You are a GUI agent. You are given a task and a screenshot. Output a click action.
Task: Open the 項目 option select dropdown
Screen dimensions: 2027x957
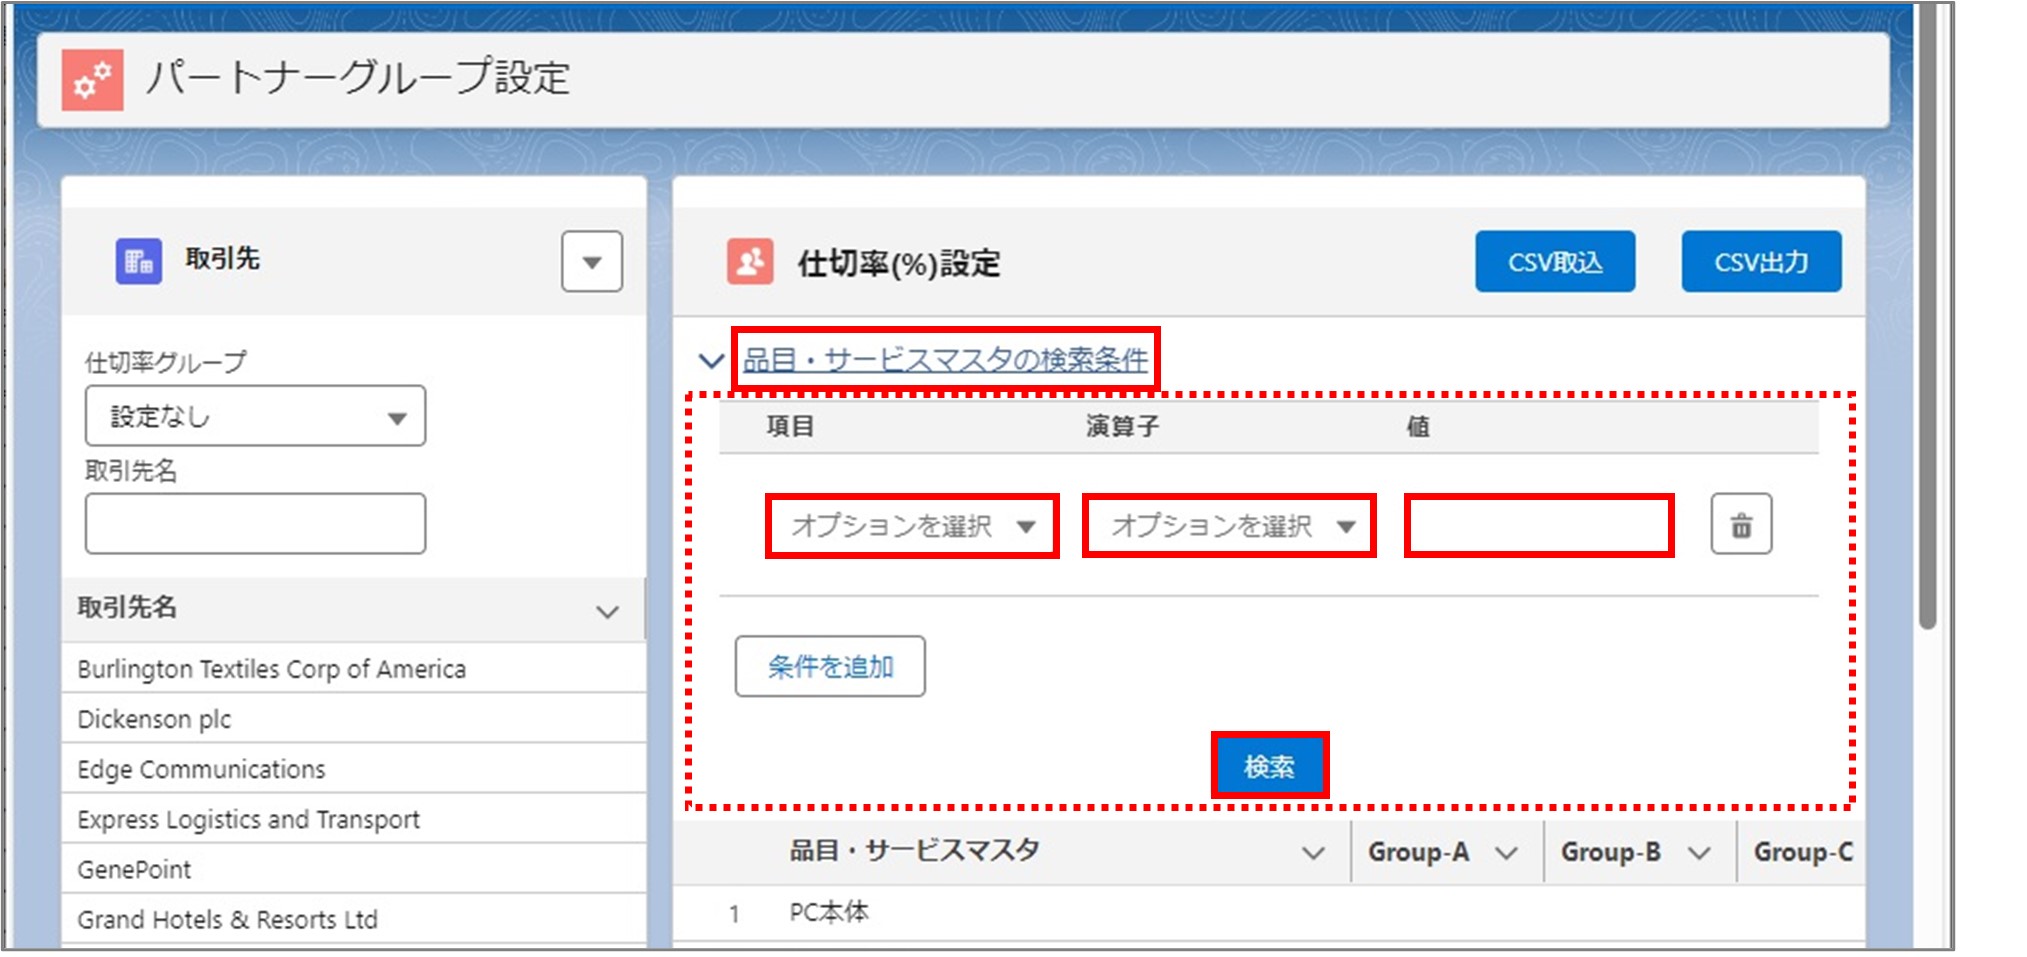(x=912, y=526)
